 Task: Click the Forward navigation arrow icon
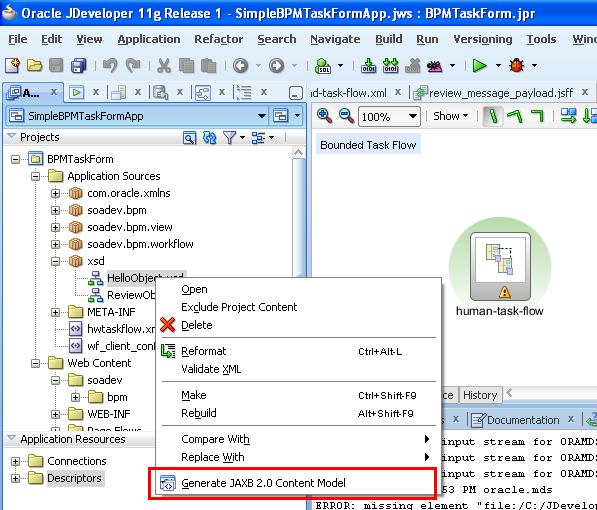[276, 66]
